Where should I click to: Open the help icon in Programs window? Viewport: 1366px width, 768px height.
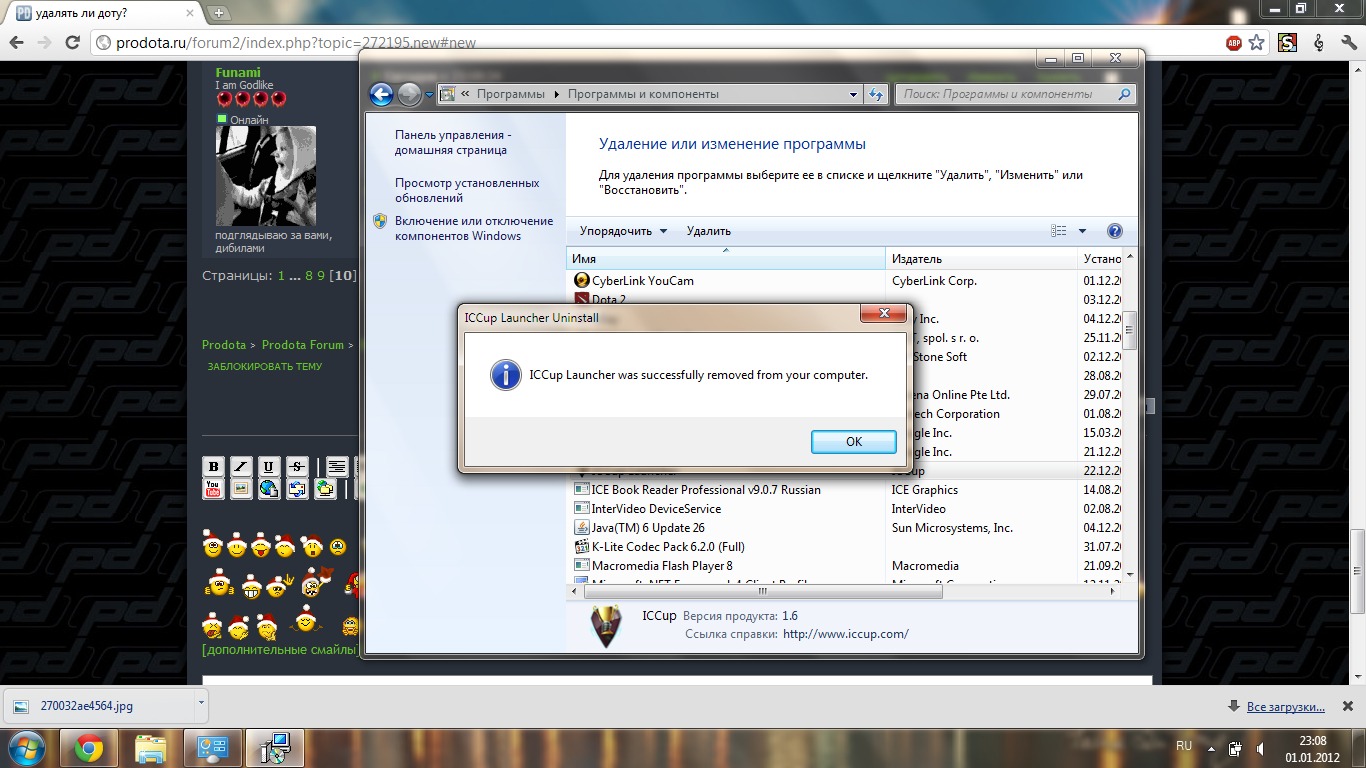(x=1115, y=231)
